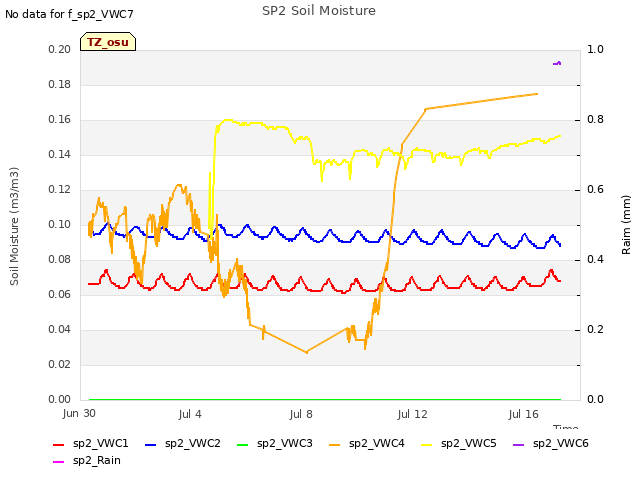
Task: Click the Jul 8 x-axis tick label
Action: coord(301,414)
